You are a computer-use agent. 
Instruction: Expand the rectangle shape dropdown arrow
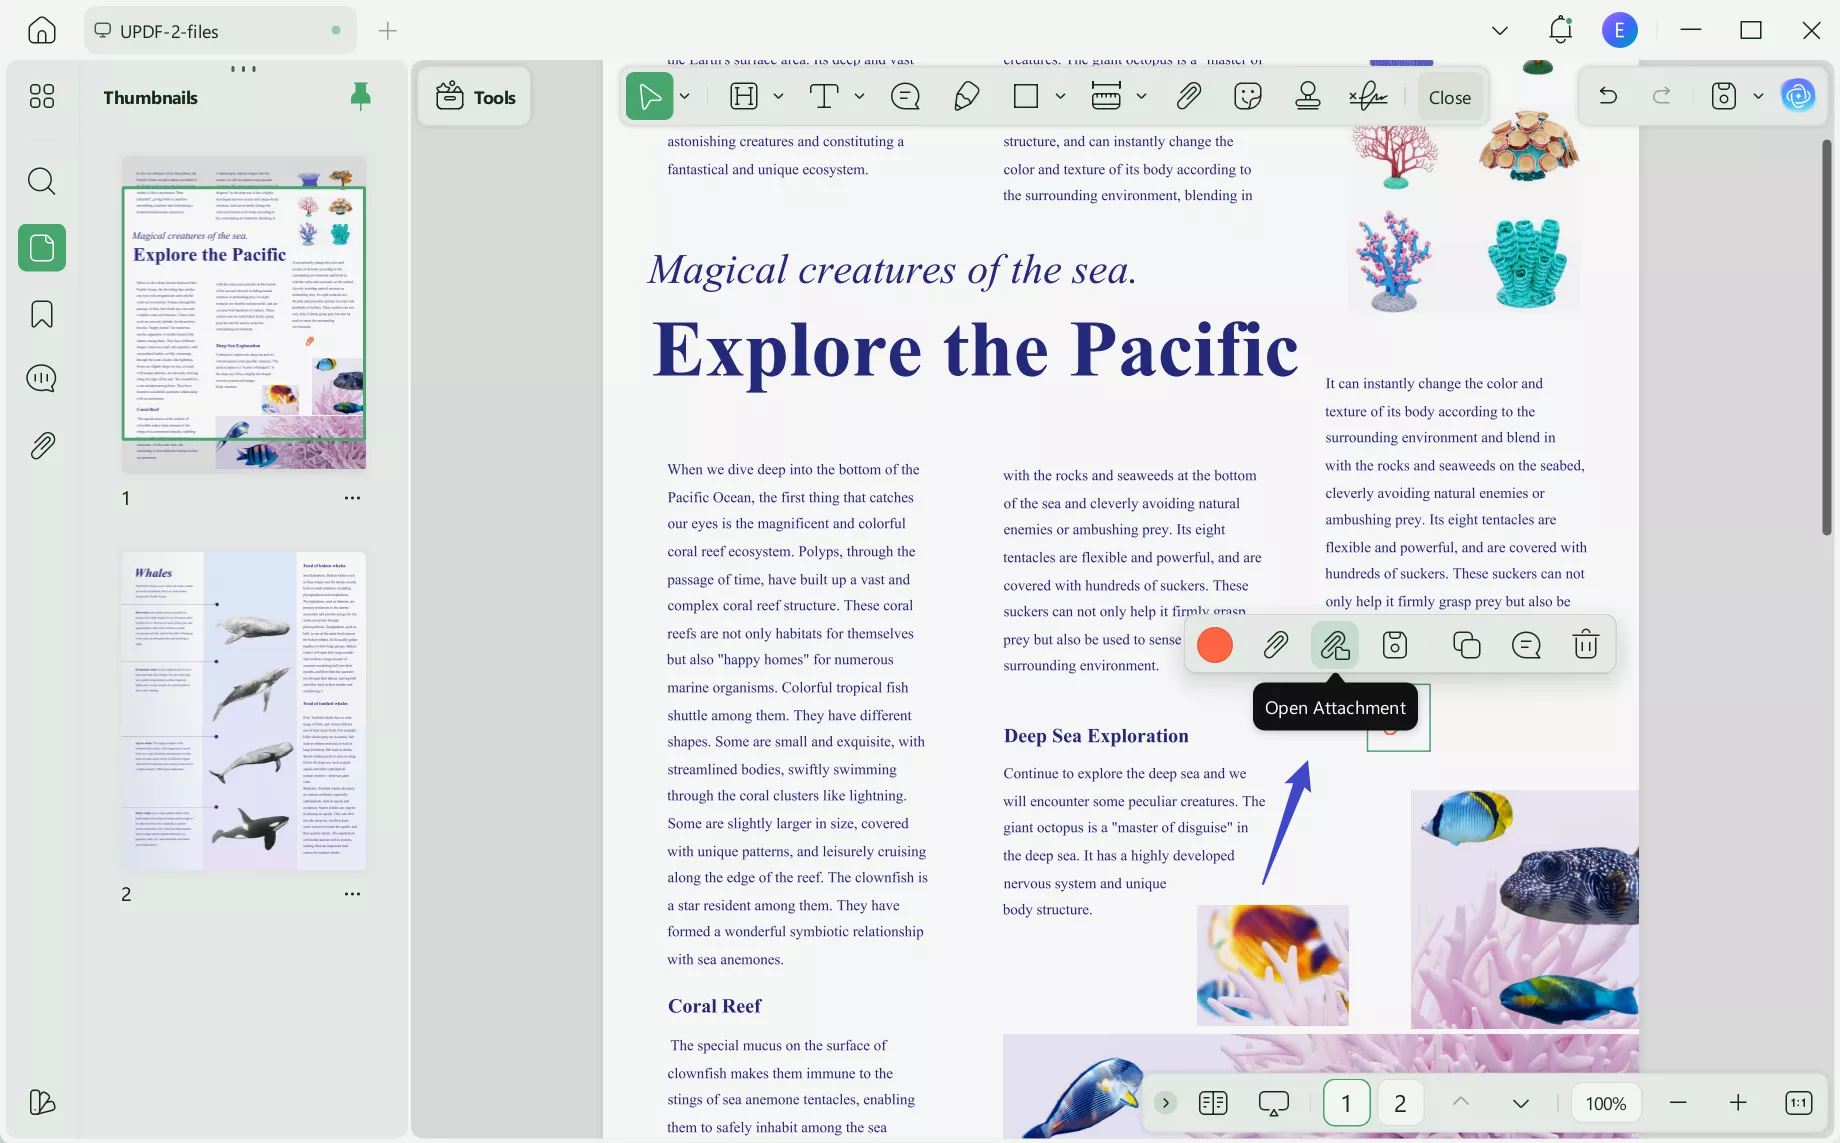click(1060, 97)
